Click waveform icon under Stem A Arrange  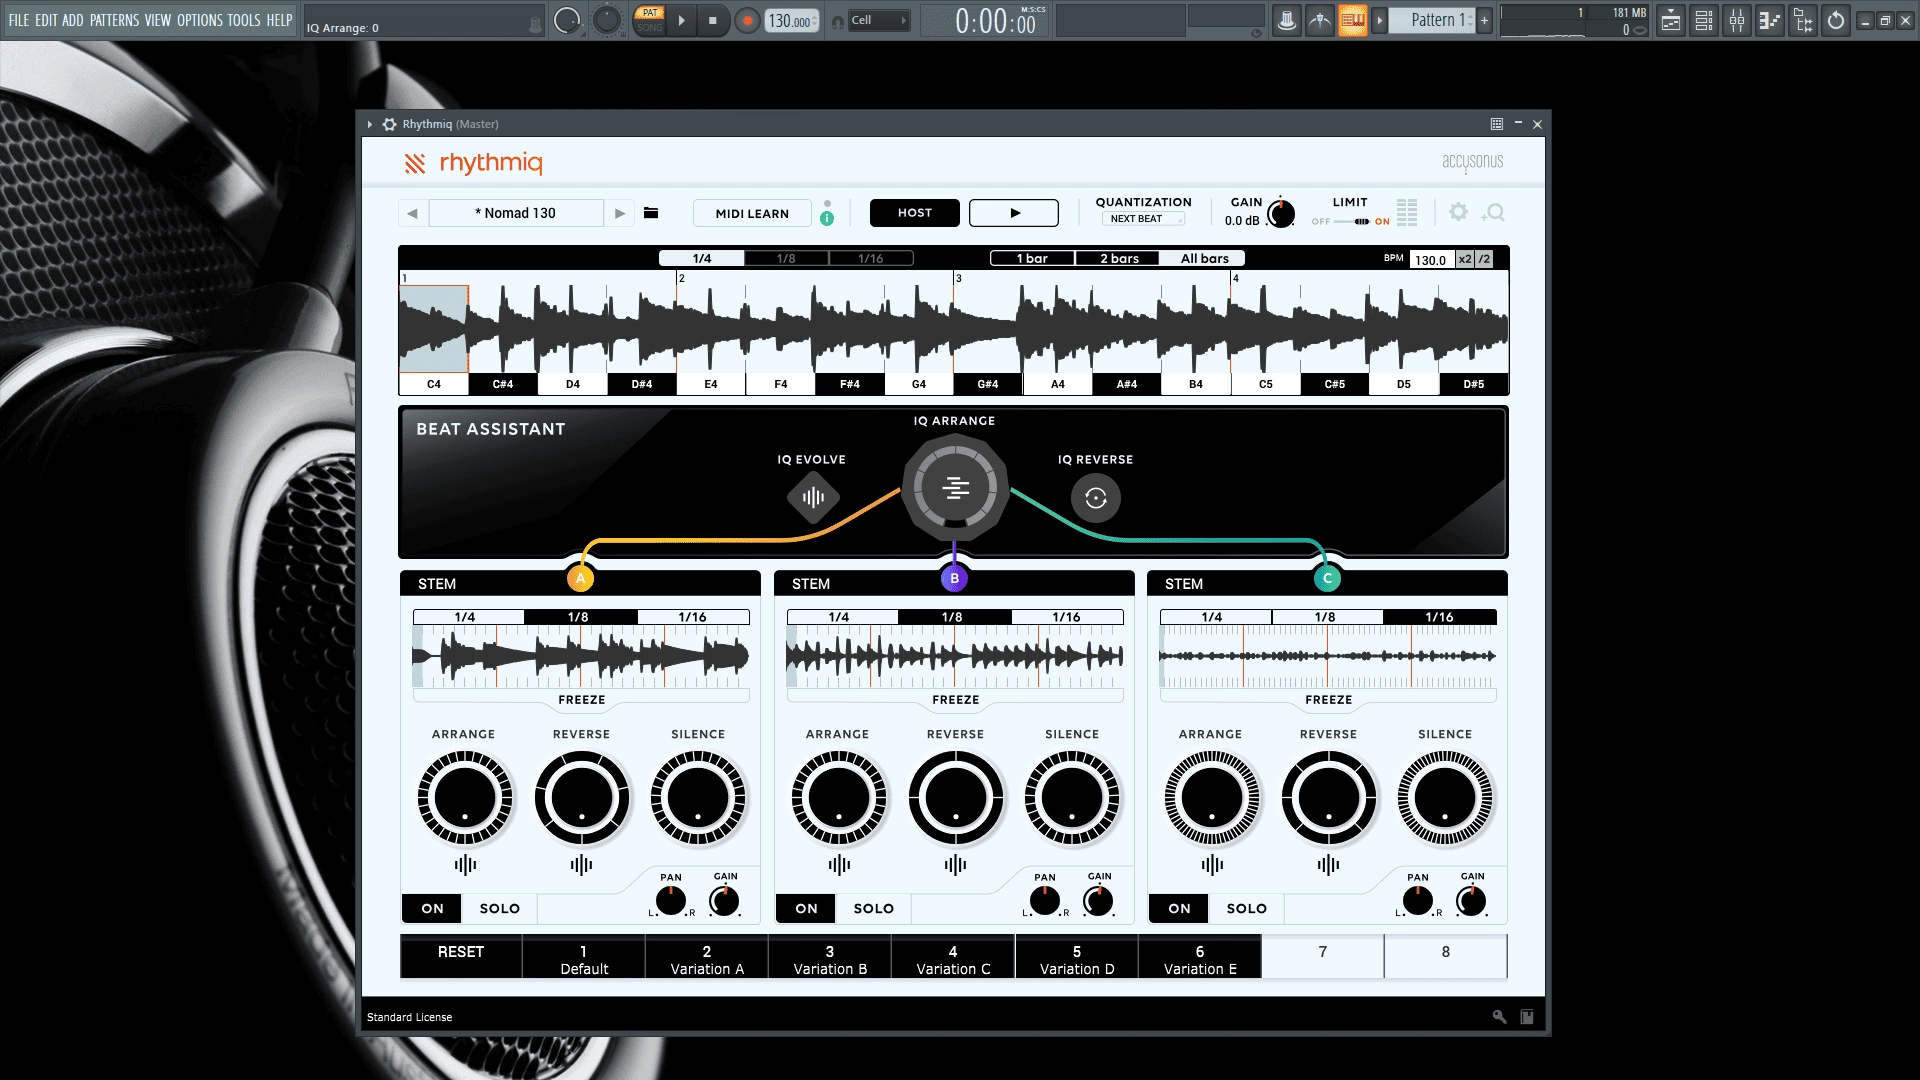point(465,865)
